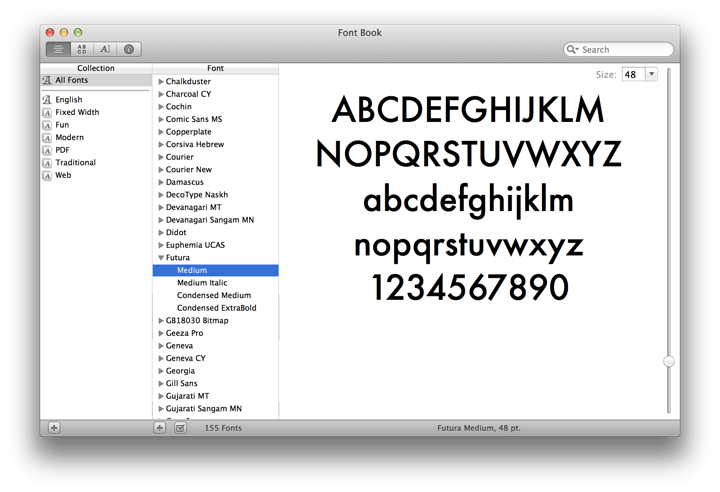Switch to Repertoire glyph grid view
Screen dimensions: 720x492
pyautogui.click(x=82, y=49)
